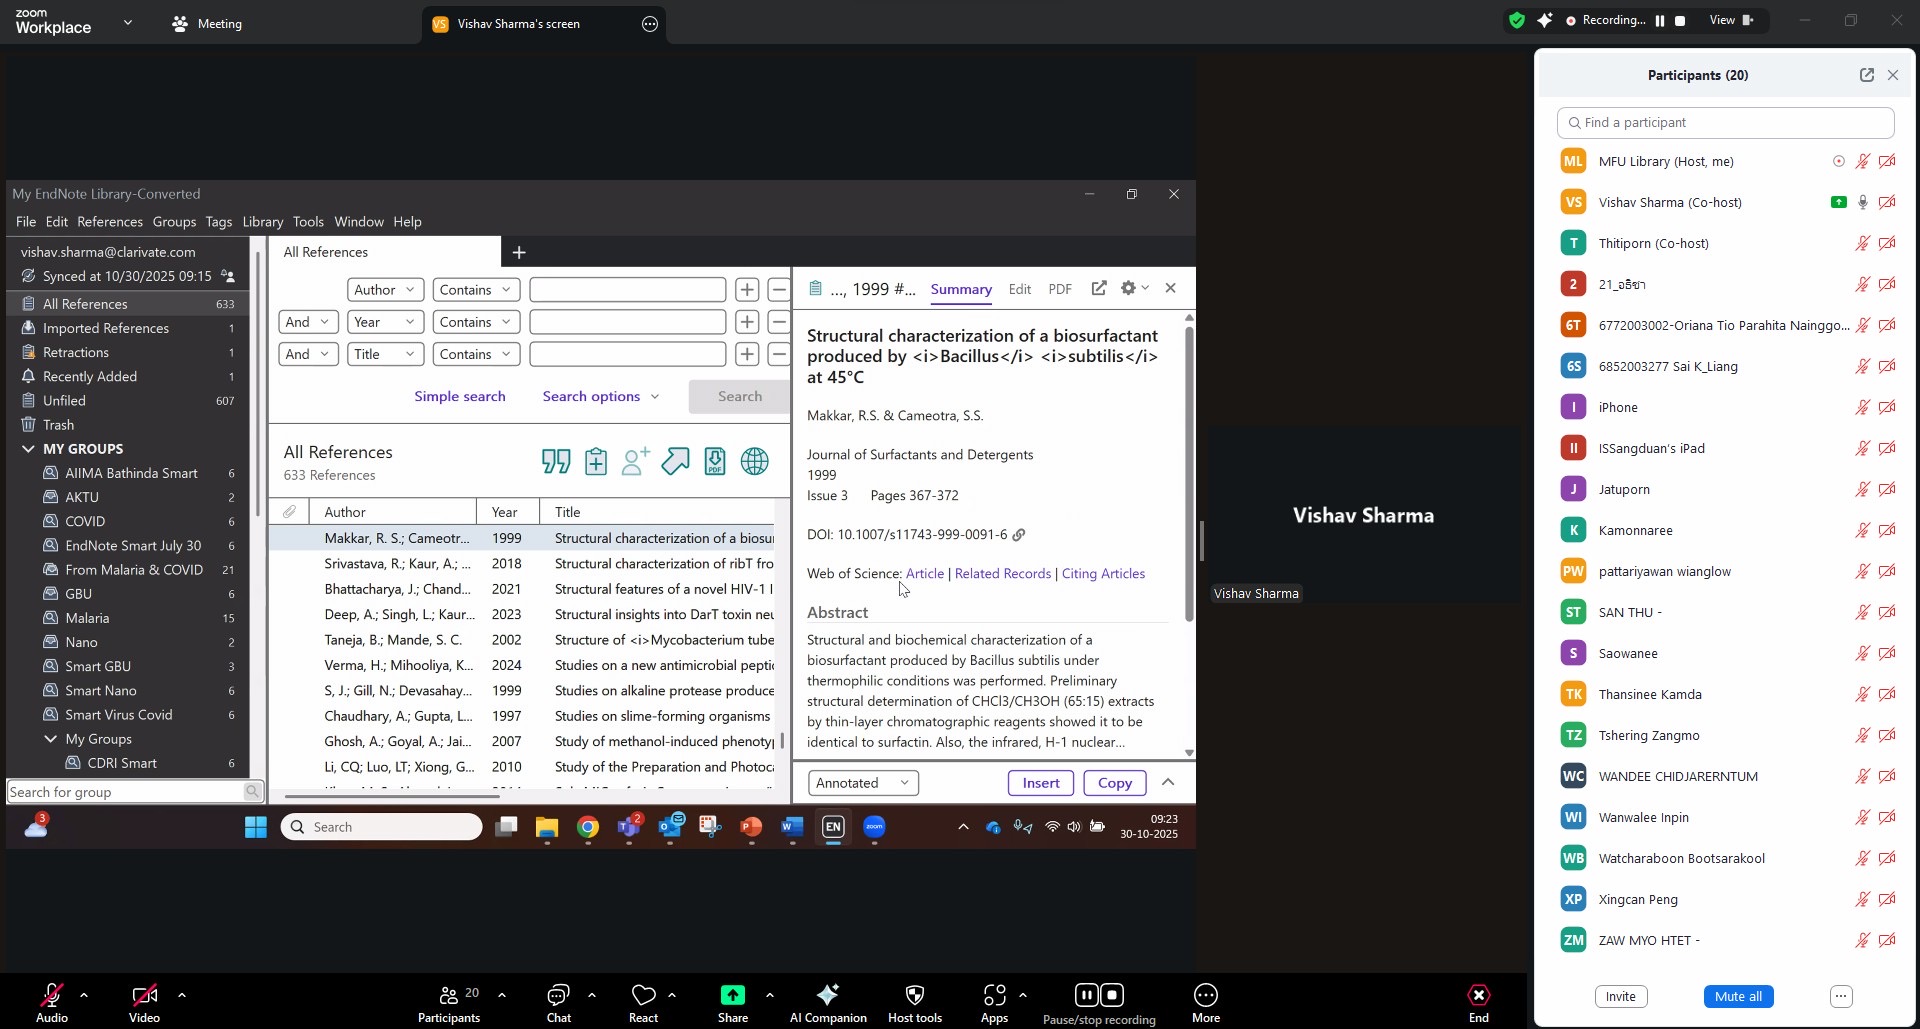This screenshot has height=1029, width=1920.
Task: Click the new reference clipboard icon
Action: [x=596, y=462]
